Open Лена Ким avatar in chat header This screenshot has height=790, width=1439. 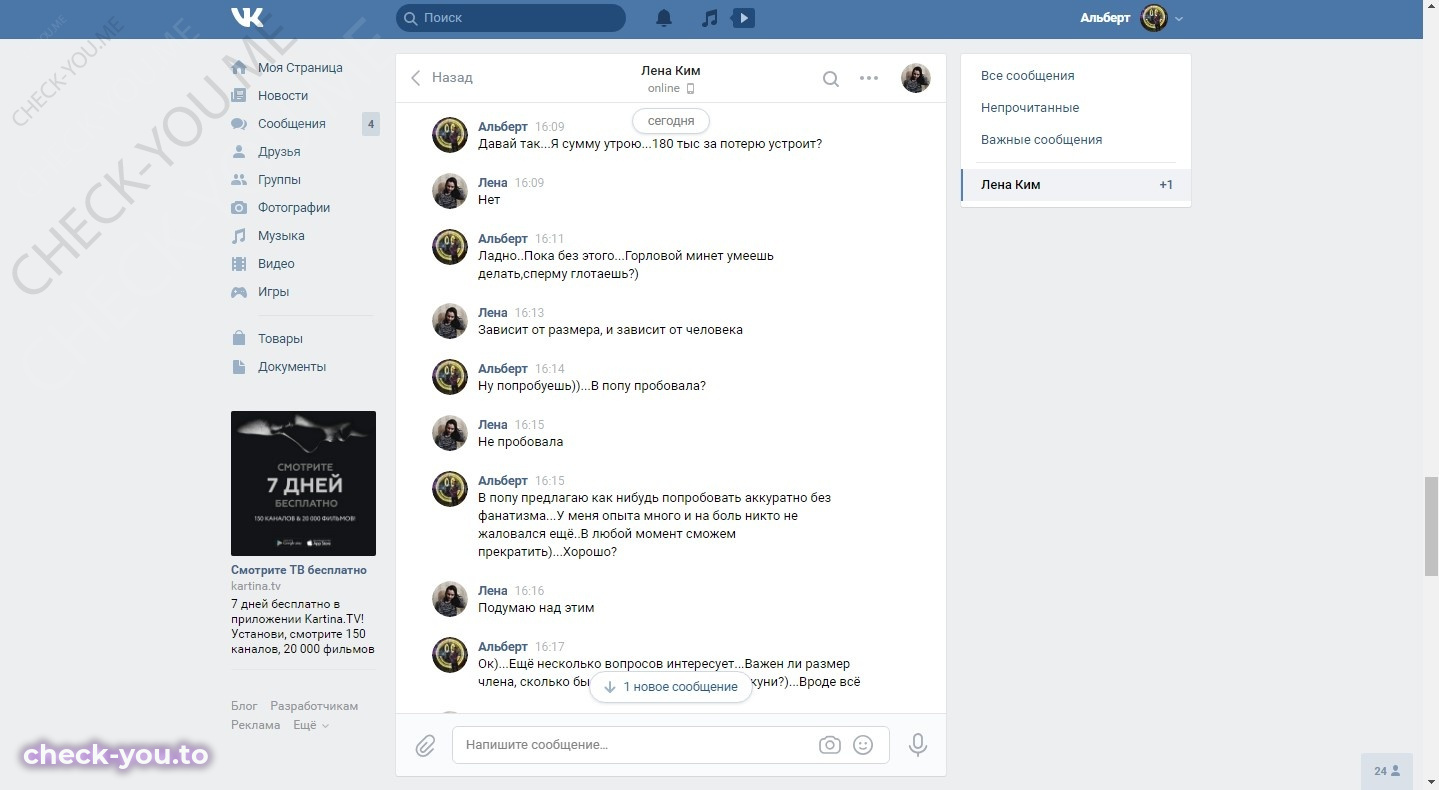916,78
